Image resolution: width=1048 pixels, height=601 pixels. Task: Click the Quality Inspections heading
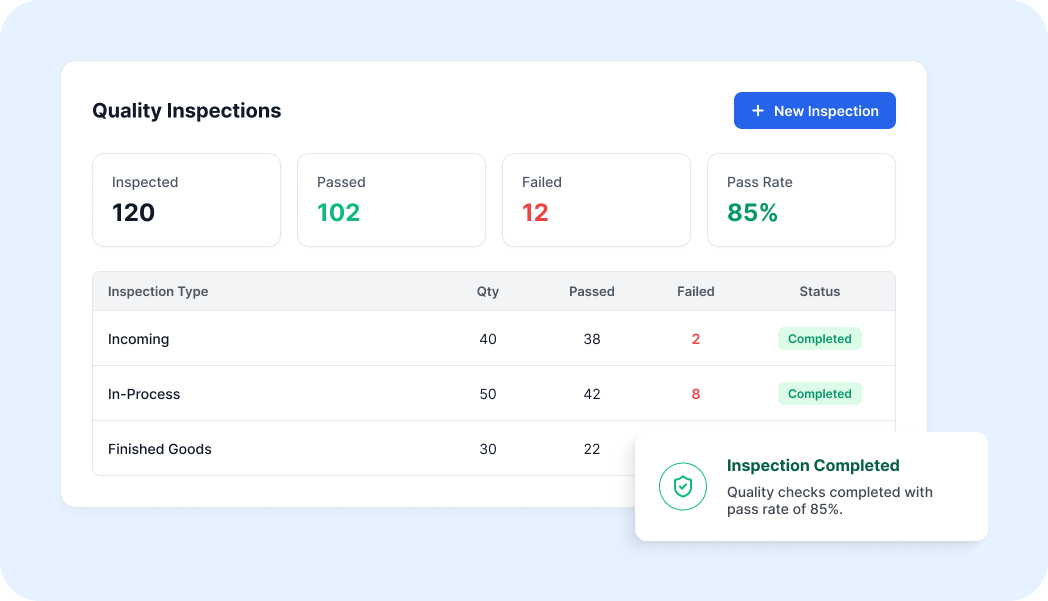[186, 111]
